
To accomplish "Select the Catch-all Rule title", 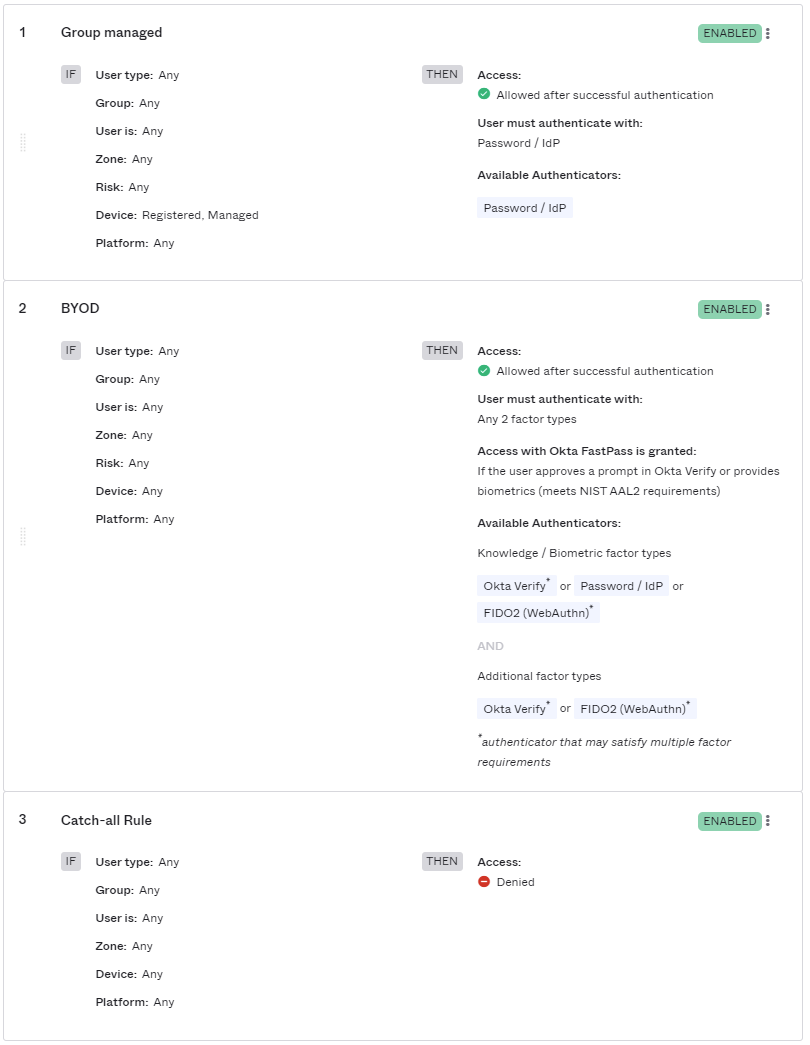I will (x=106, y=820).
